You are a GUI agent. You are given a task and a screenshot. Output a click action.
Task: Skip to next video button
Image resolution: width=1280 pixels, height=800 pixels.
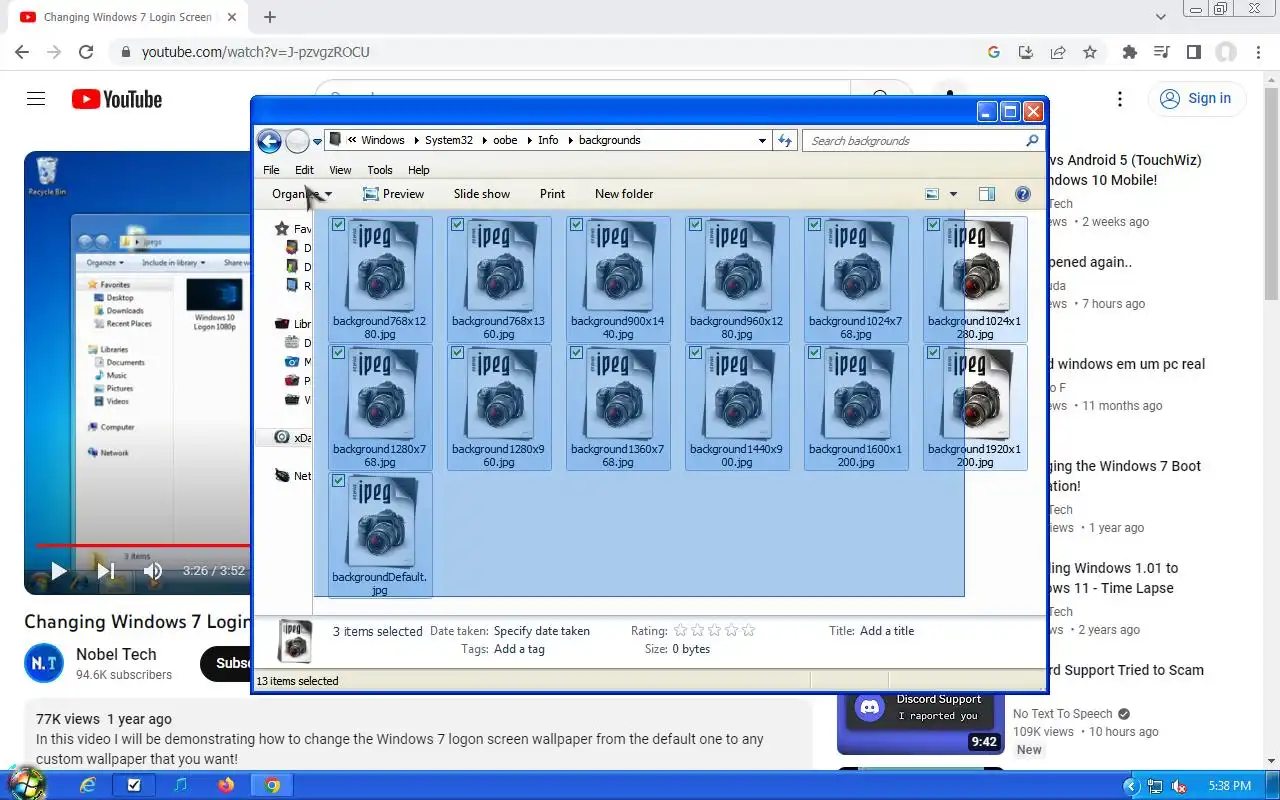coord(106,571)
